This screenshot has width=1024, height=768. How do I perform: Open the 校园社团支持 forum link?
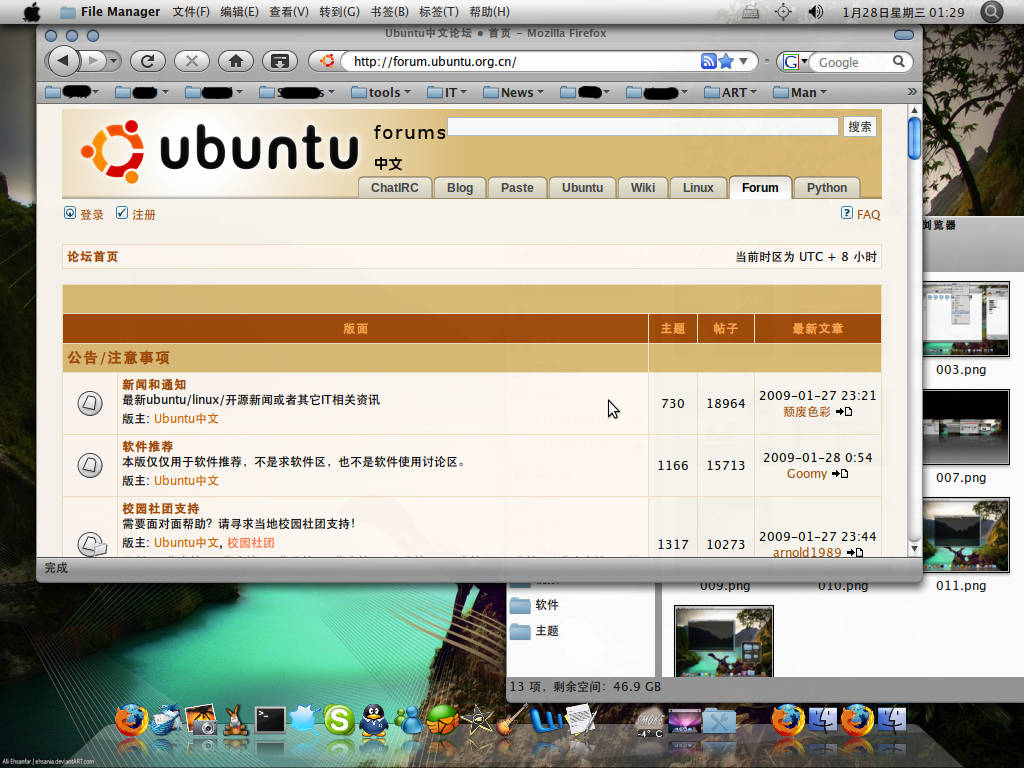161,509
